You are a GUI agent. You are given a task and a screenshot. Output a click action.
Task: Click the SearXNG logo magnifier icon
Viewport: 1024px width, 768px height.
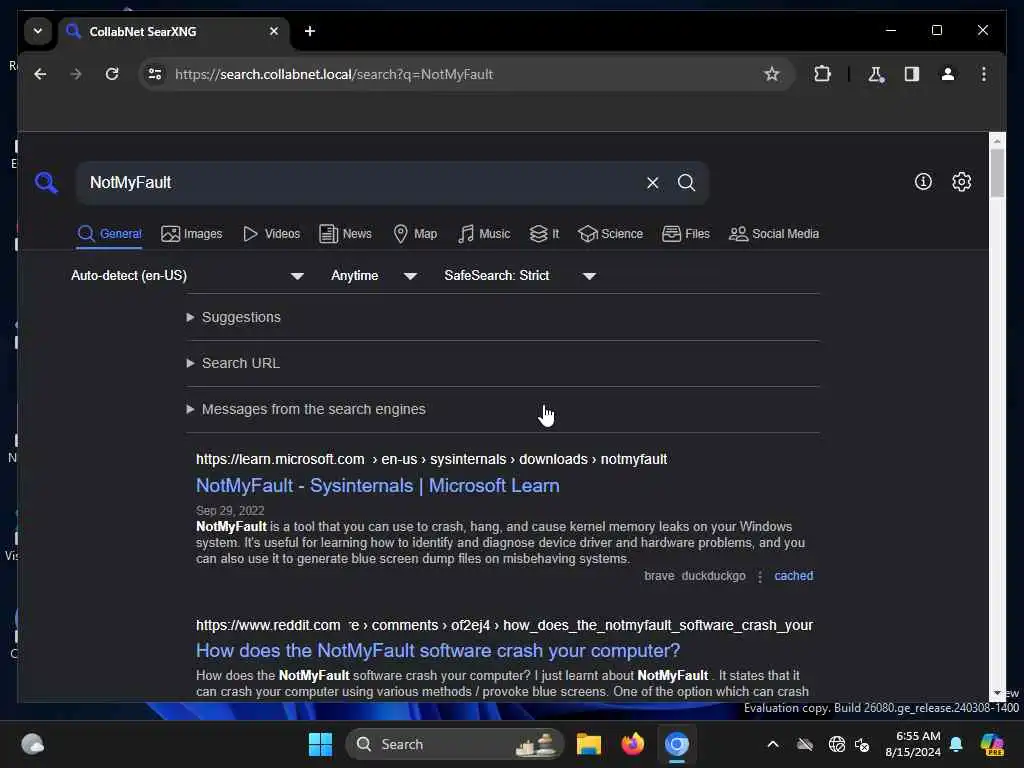point(46,182)
